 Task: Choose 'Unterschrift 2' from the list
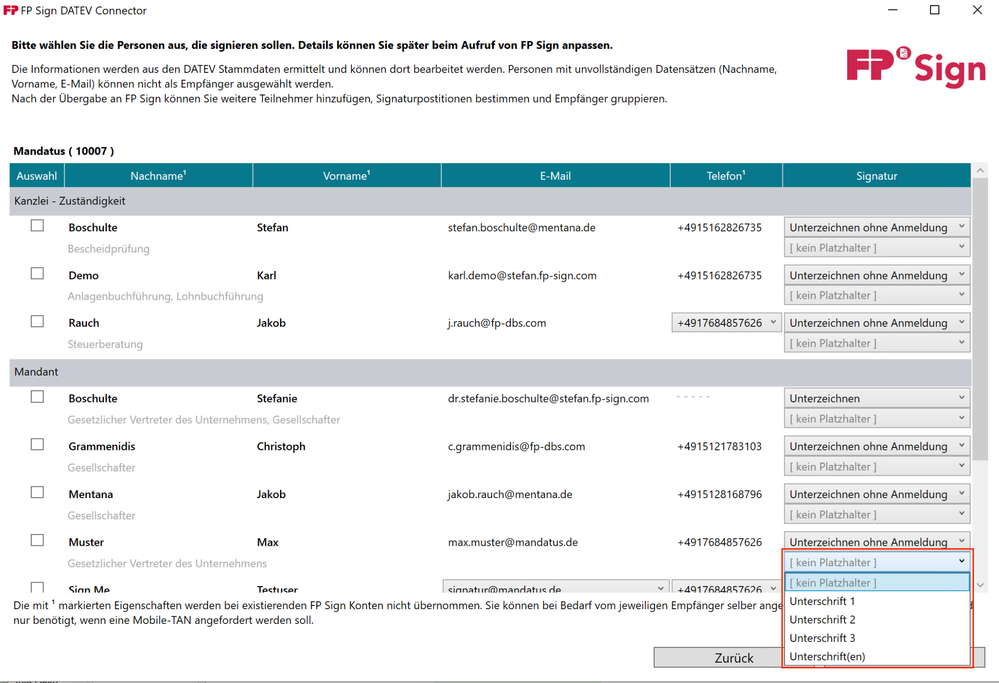click(877, 619)
